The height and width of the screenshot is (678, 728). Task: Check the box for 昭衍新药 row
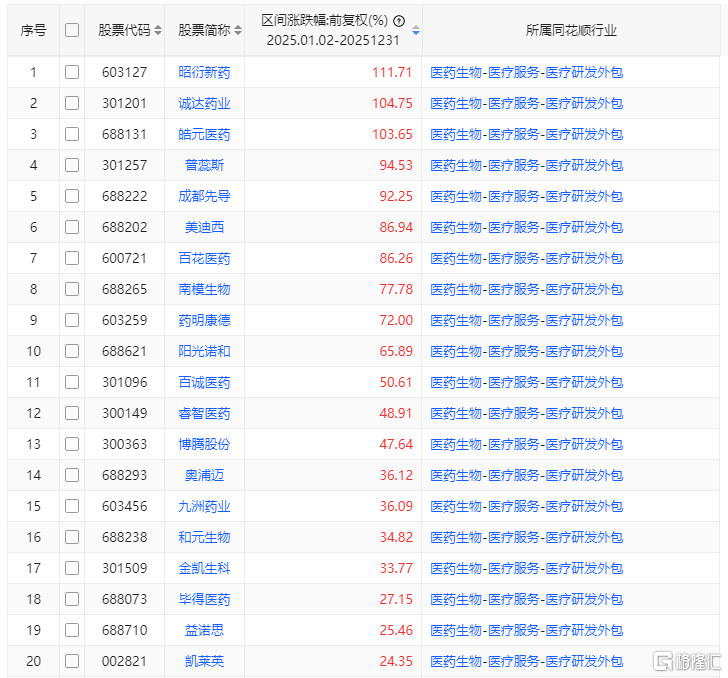(72, 72)
